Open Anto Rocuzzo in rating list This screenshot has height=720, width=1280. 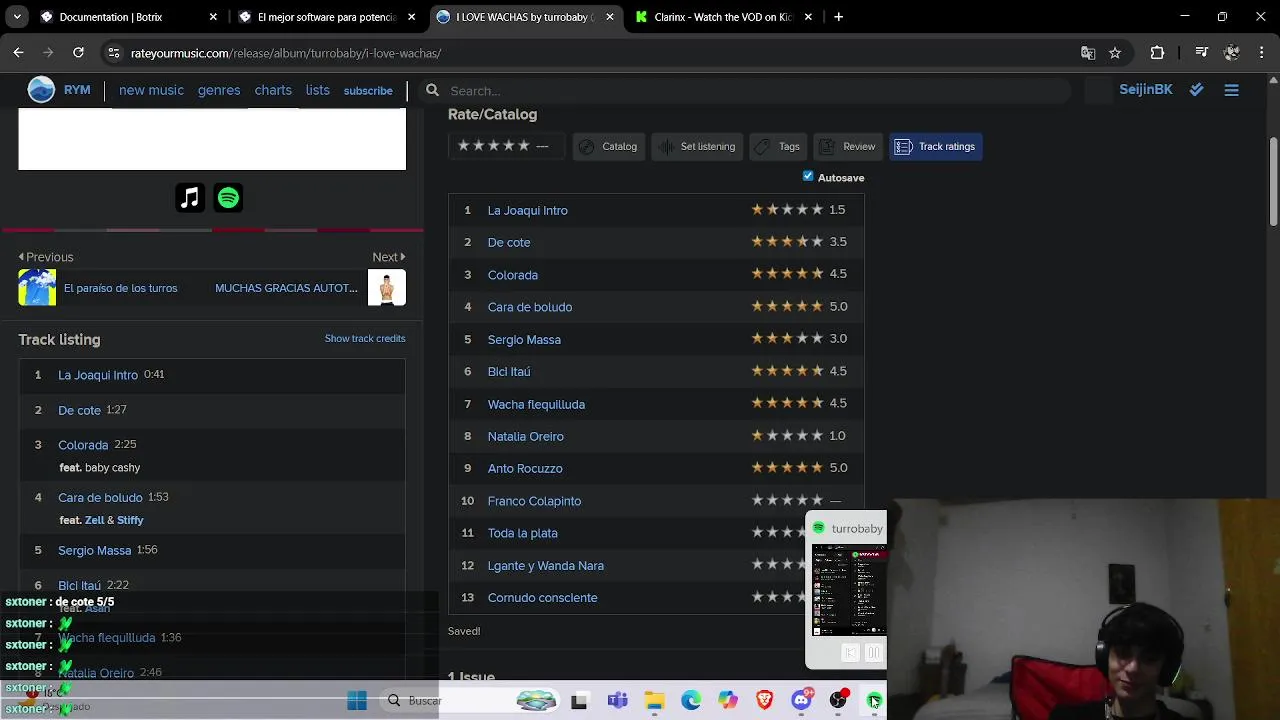pos(525,468)
